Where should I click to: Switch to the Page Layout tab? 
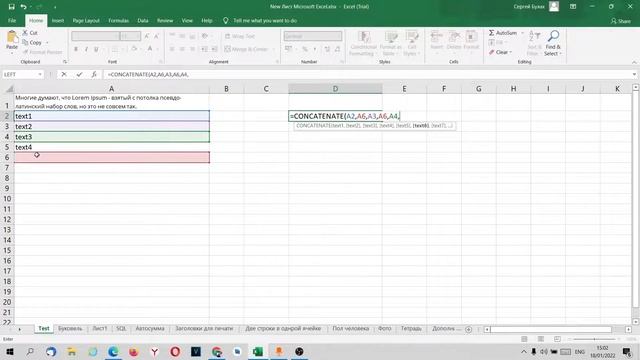(86, 20)
